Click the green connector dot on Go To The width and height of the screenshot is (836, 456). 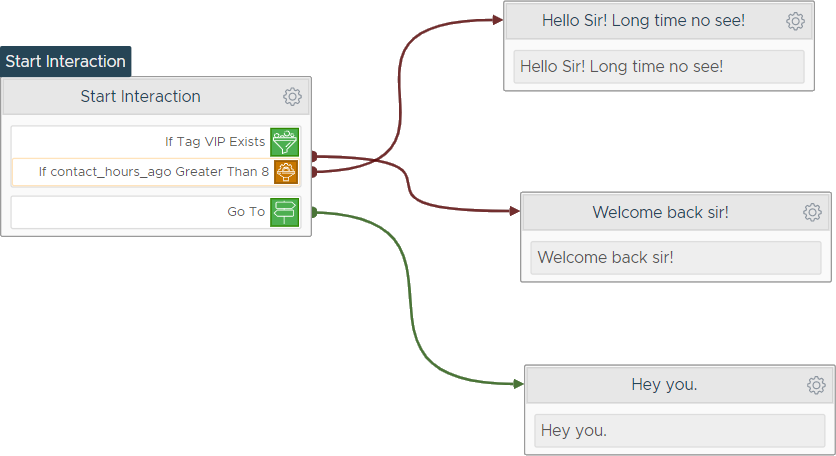click(314, 212)
